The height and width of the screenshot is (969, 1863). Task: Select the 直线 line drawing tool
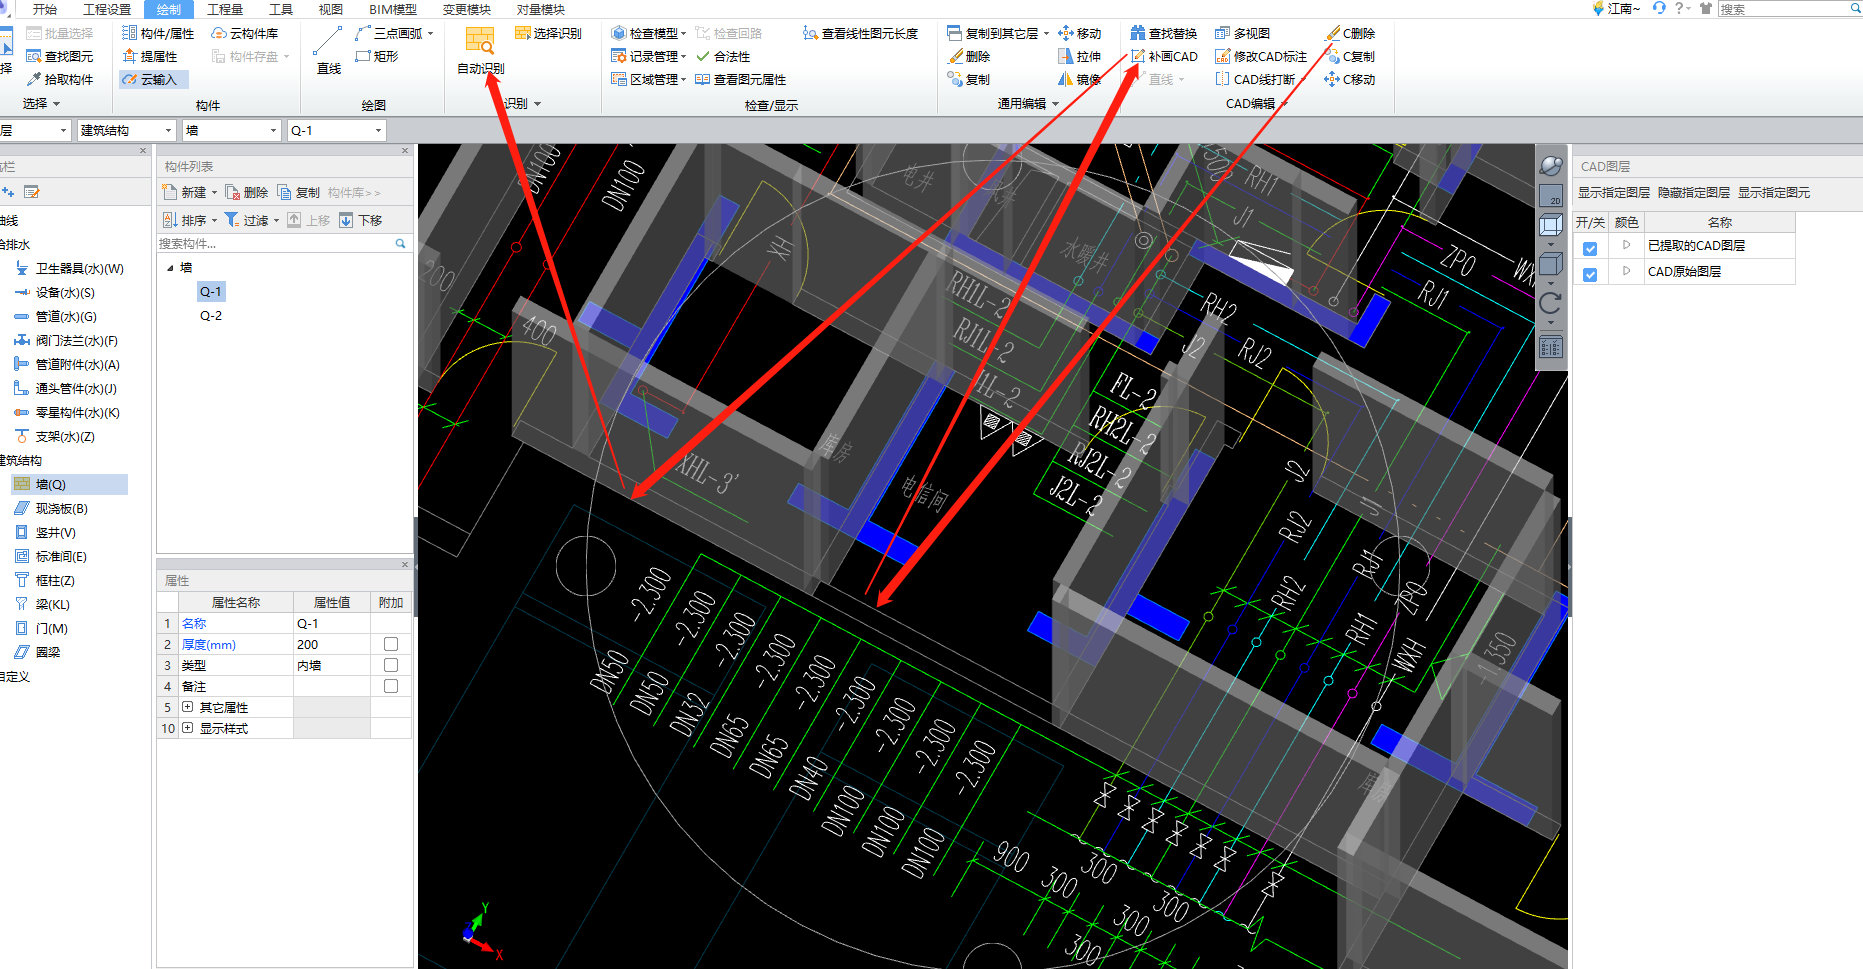point(329,50)
